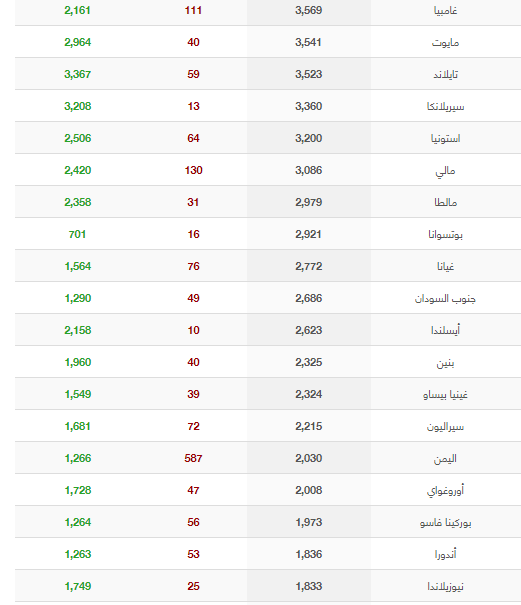Open the مالطا country entry

point(445,203)
